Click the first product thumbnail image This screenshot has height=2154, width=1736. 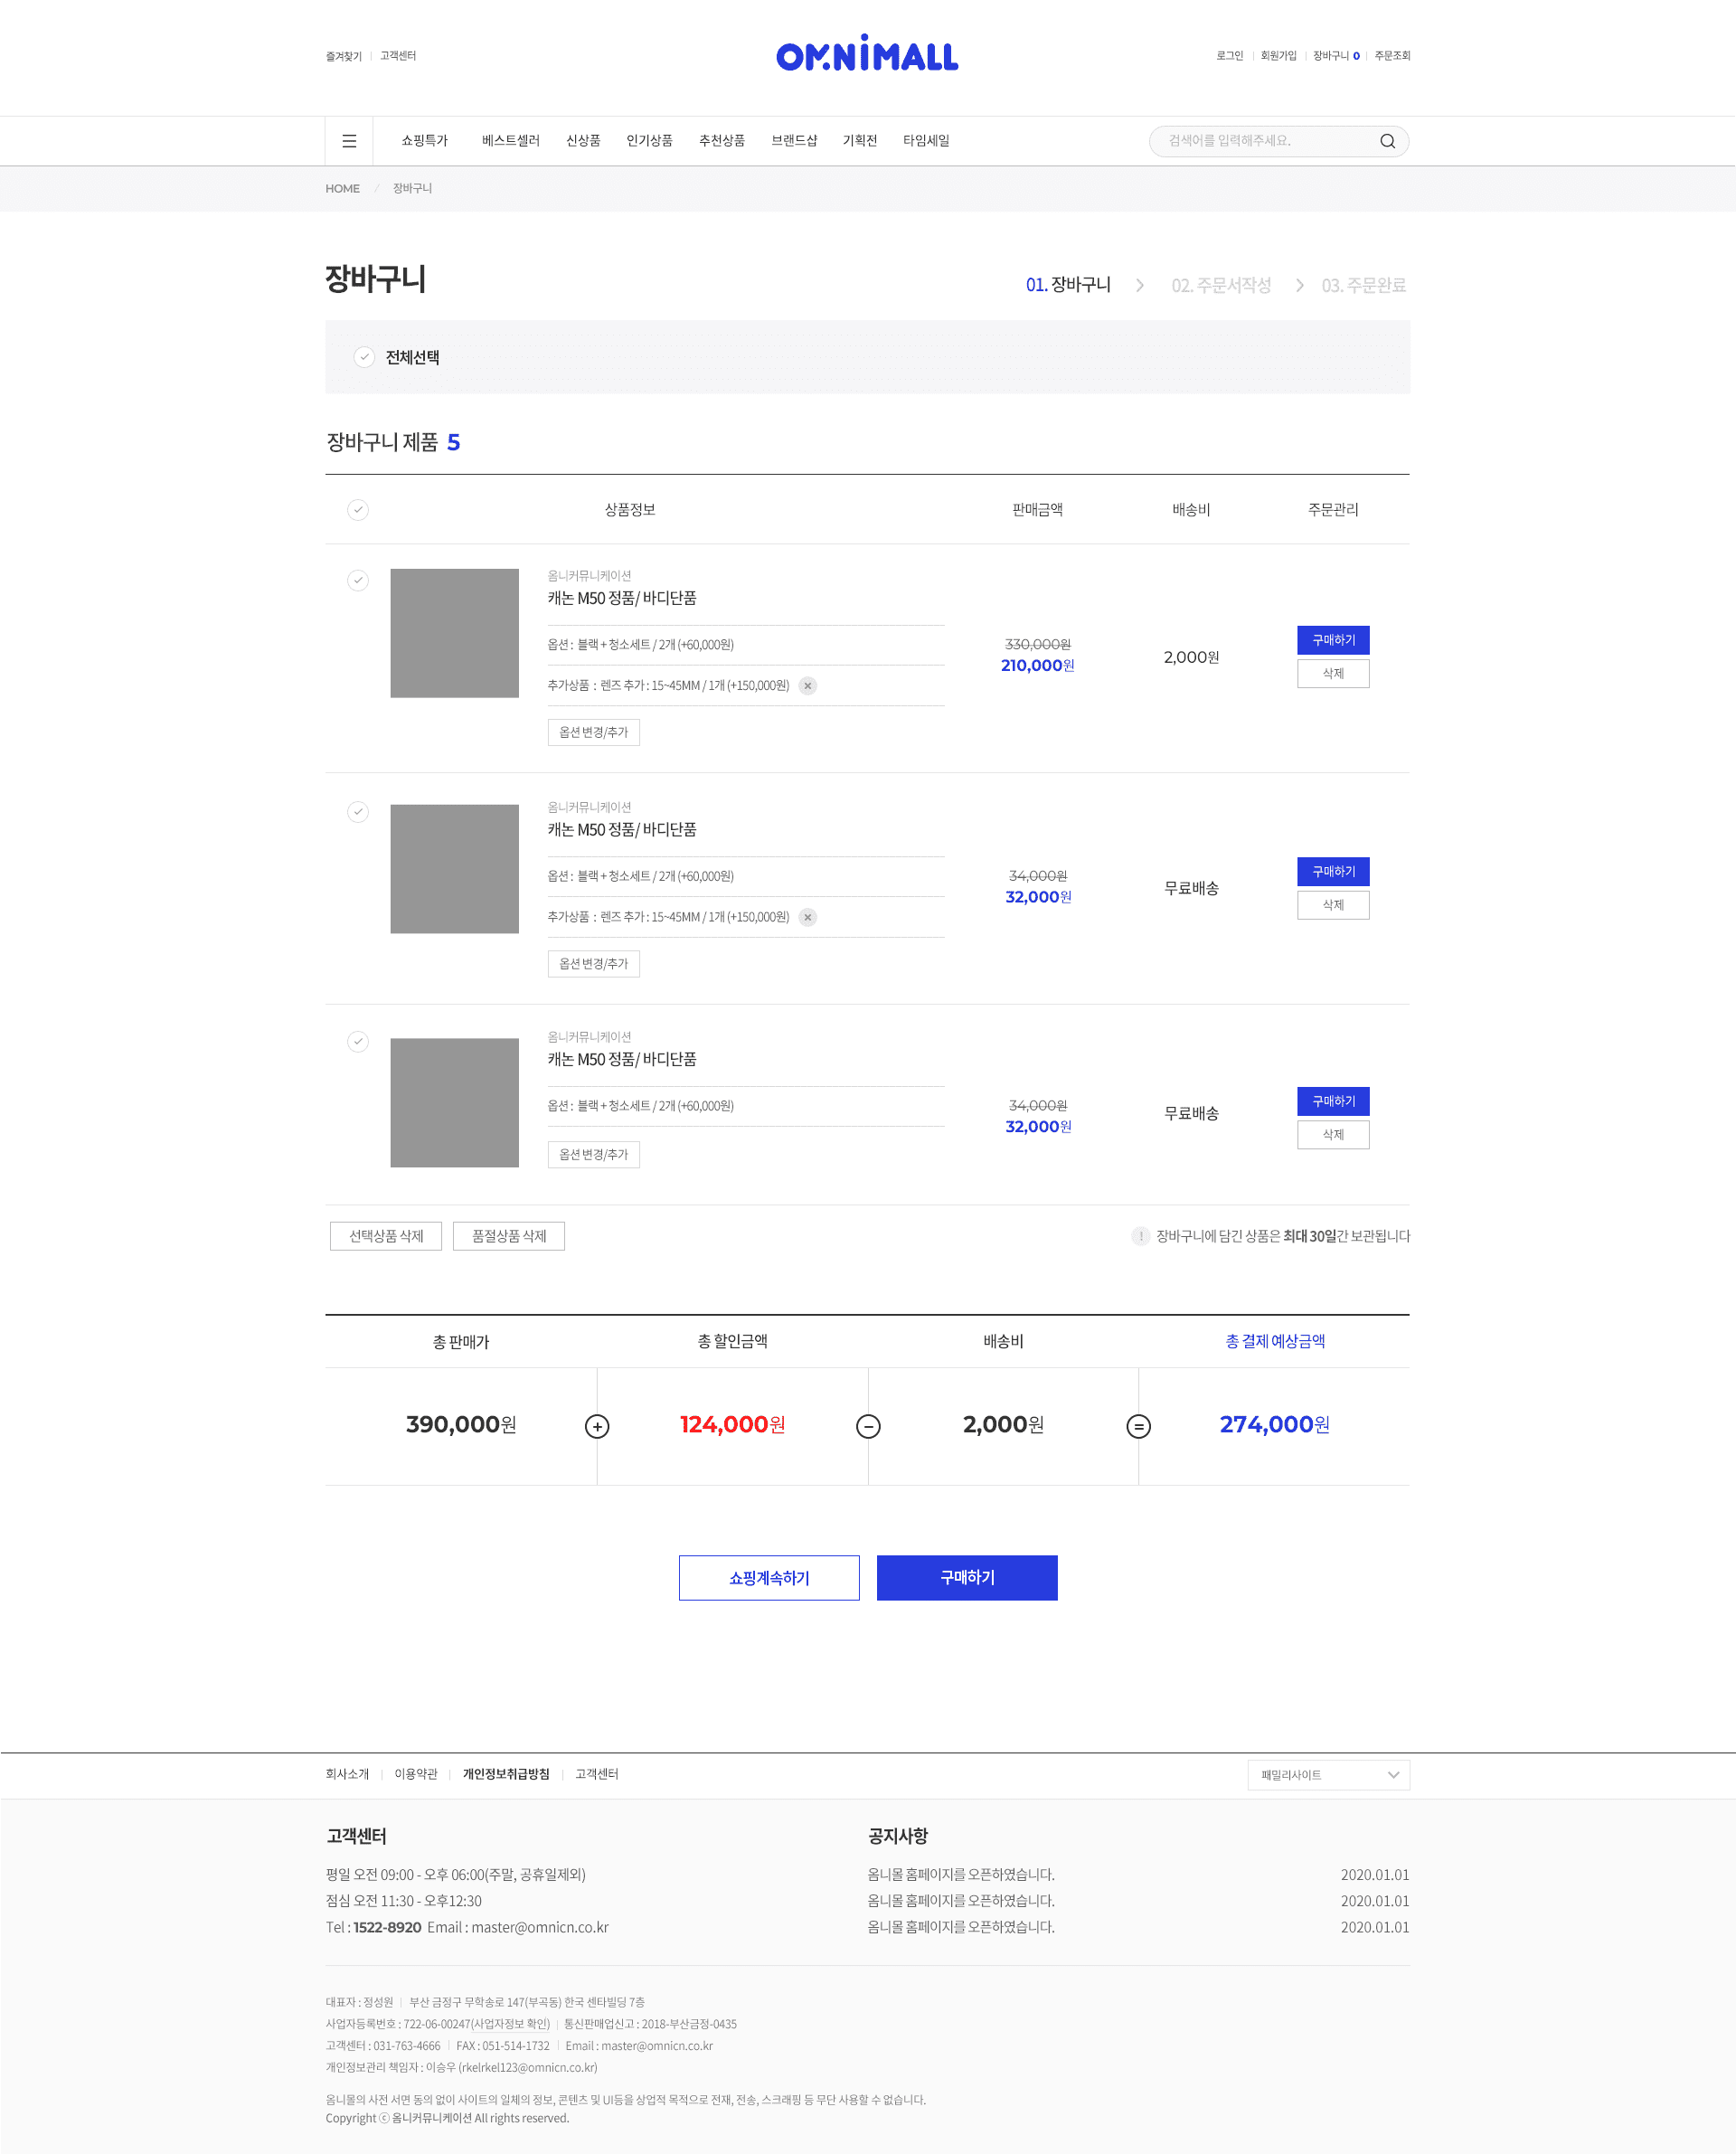pyautogui.click(x=454, y=633)
